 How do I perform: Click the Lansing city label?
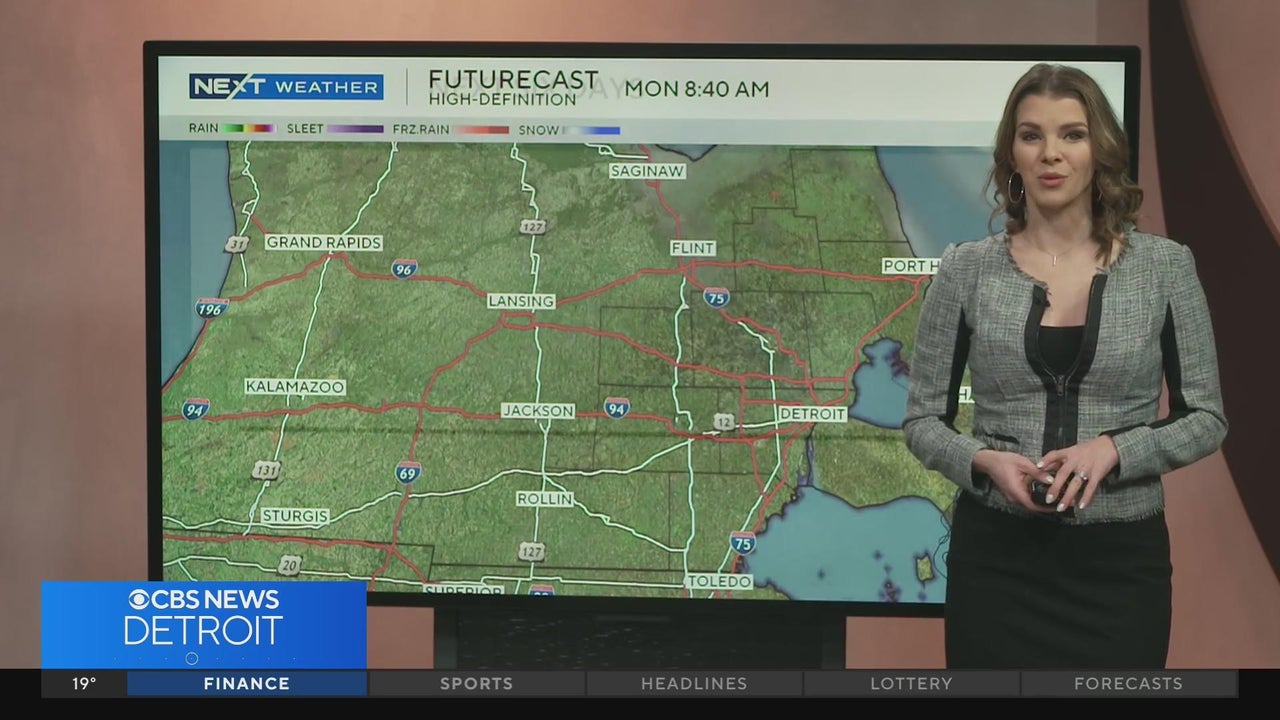[521, 301]
